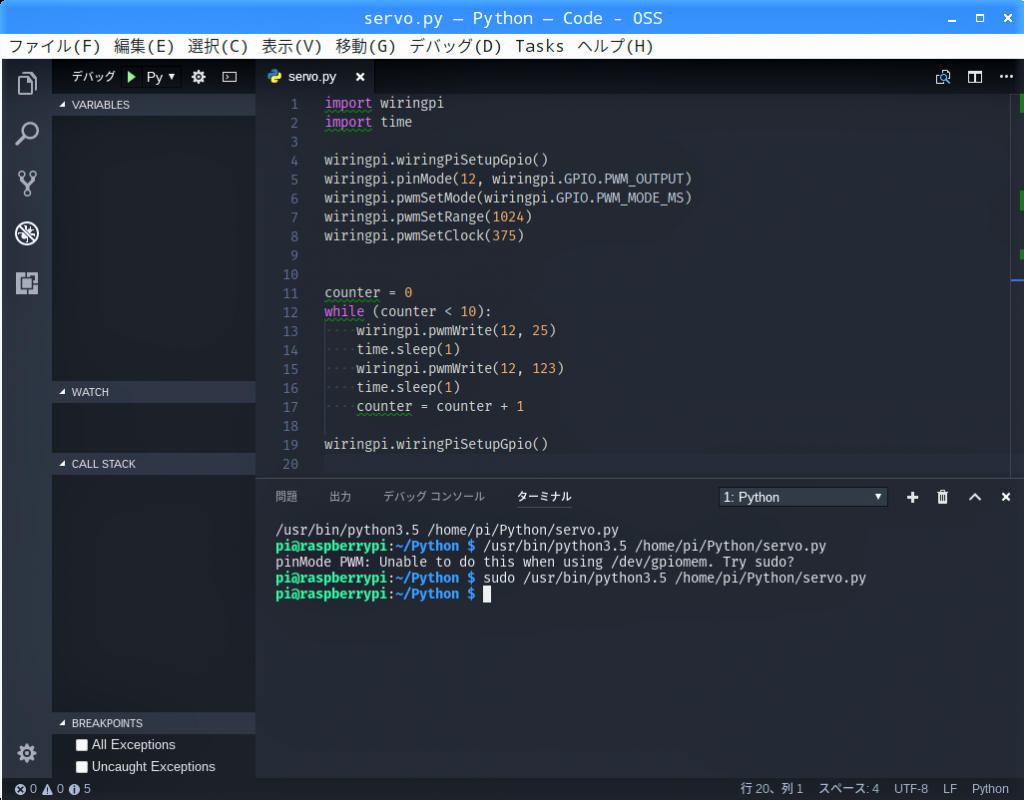
Task: Click editor overview ruler scrollbar
Action: click(x=1017, y=284)
